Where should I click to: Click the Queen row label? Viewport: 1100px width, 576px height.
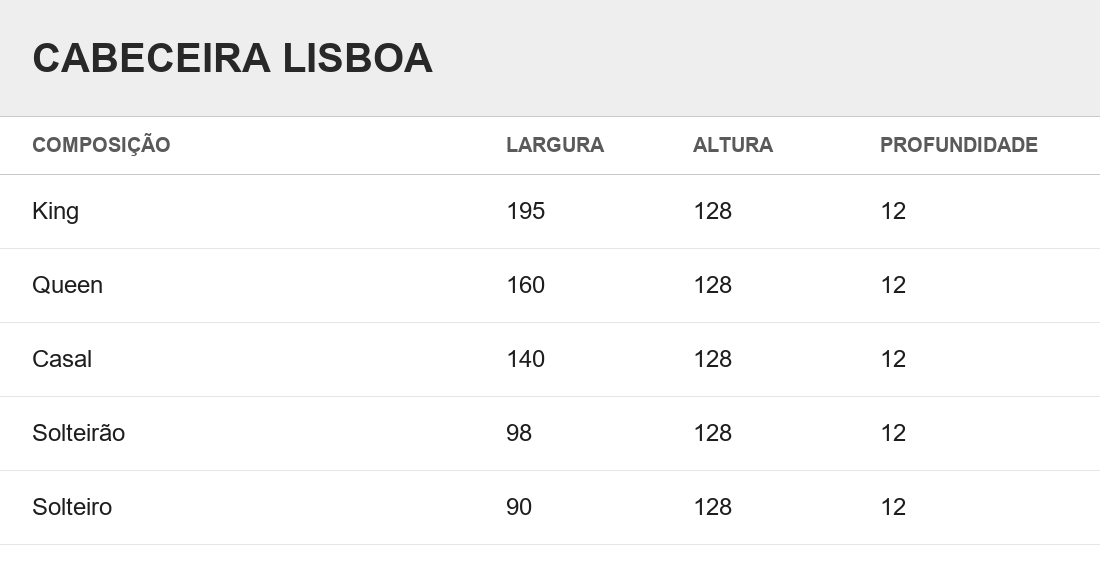pyautogui.click(x=67, y=285)
